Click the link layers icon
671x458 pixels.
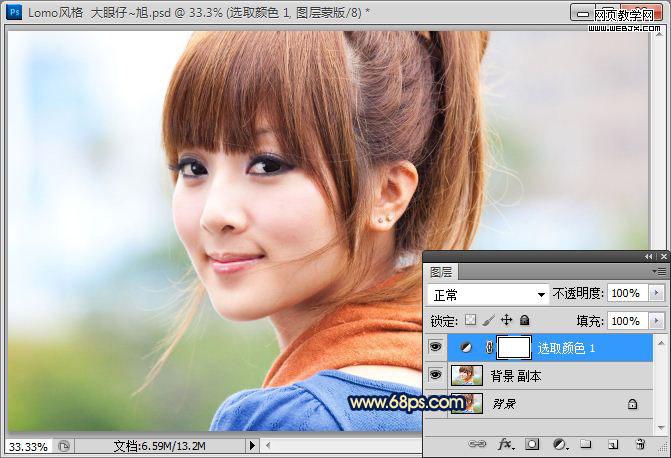477,444
